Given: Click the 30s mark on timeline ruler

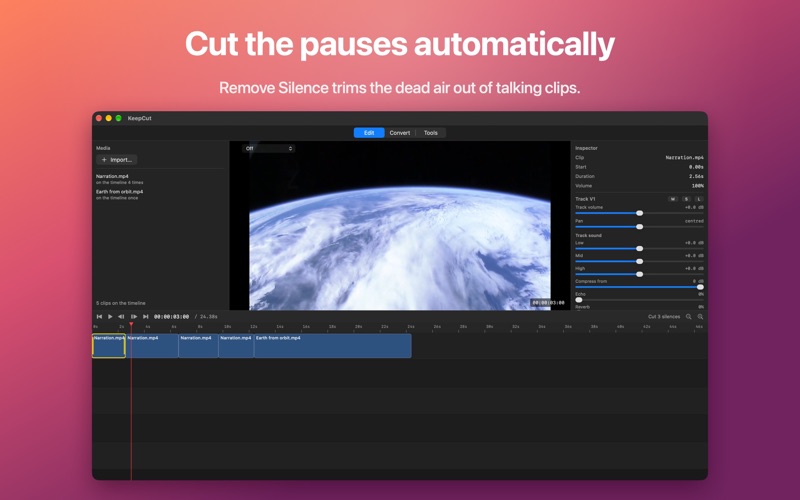Looking at the screenshot, I should [x=489, y=327].
